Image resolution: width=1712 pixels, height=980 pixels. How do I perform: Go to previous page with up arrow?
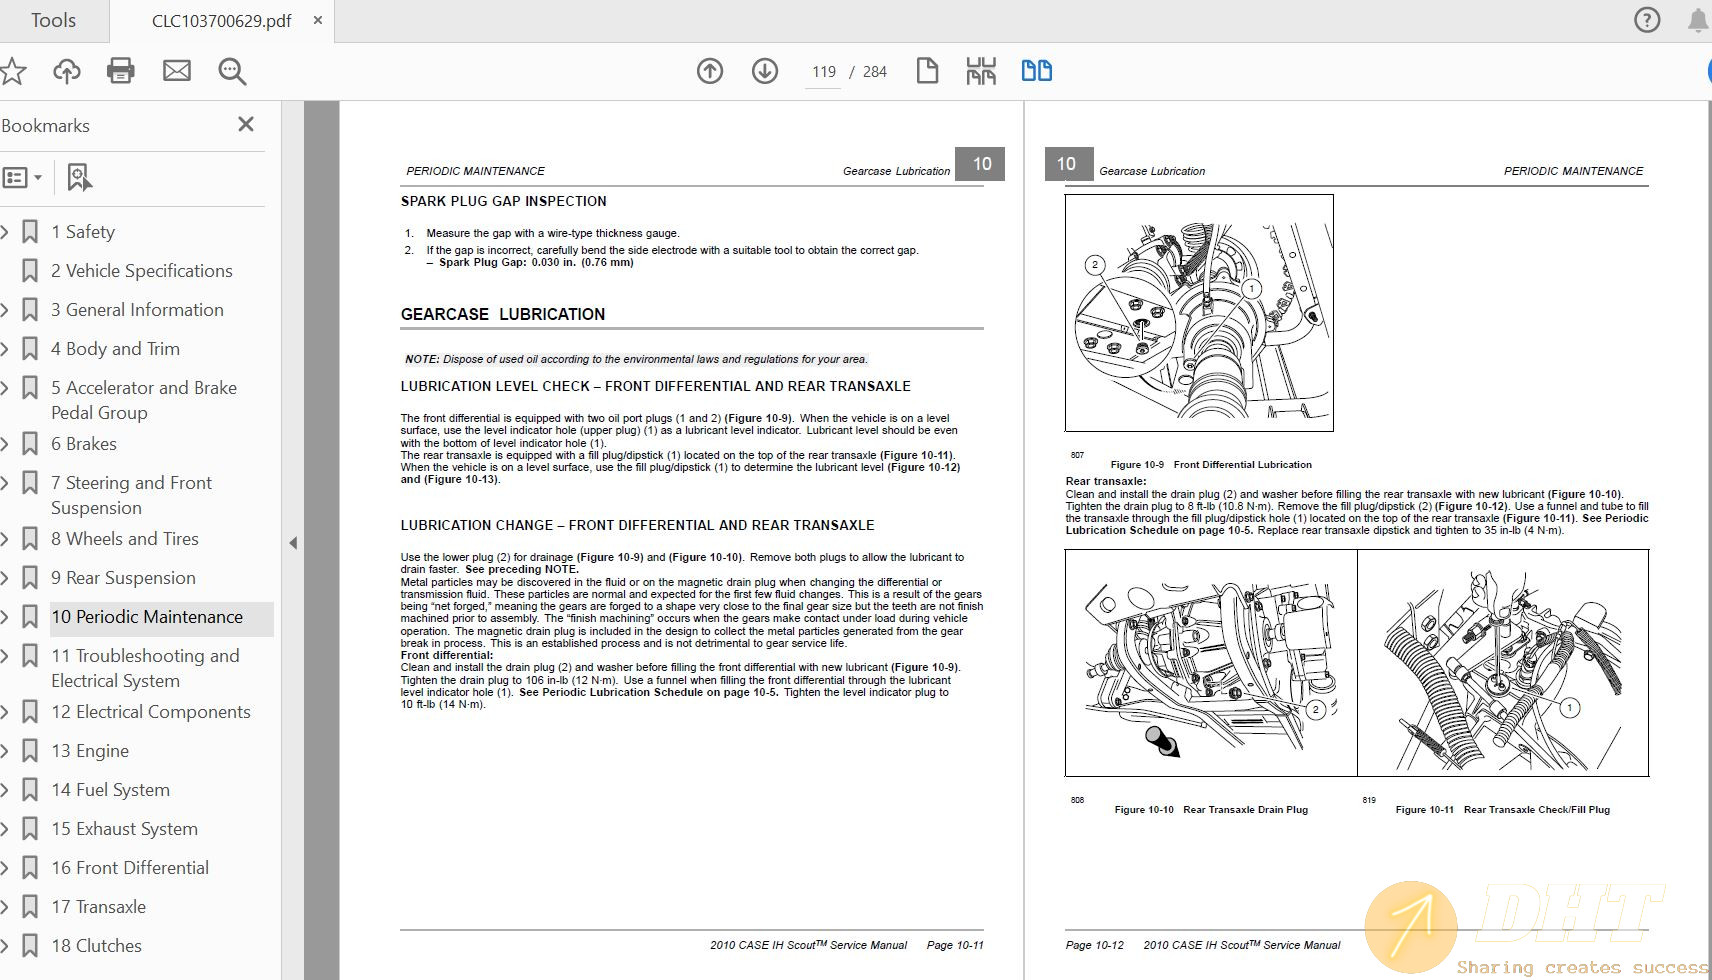(x=710, y=71)
